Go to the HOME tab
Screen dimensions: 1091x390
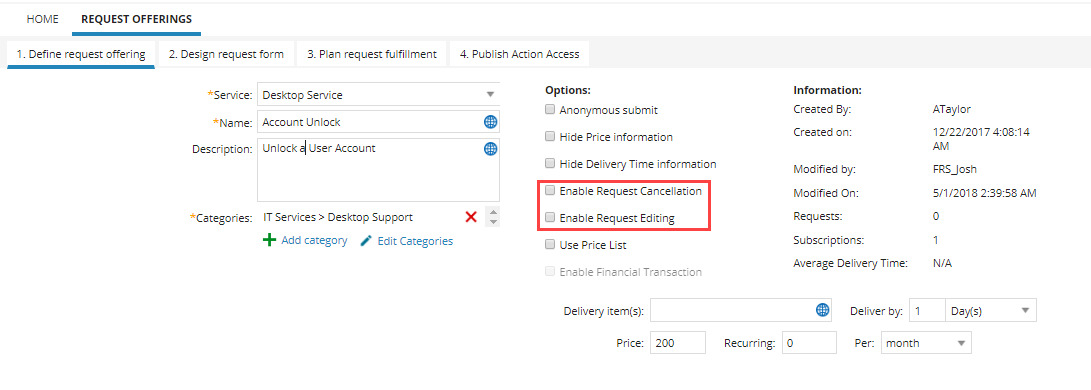point(42,19)
